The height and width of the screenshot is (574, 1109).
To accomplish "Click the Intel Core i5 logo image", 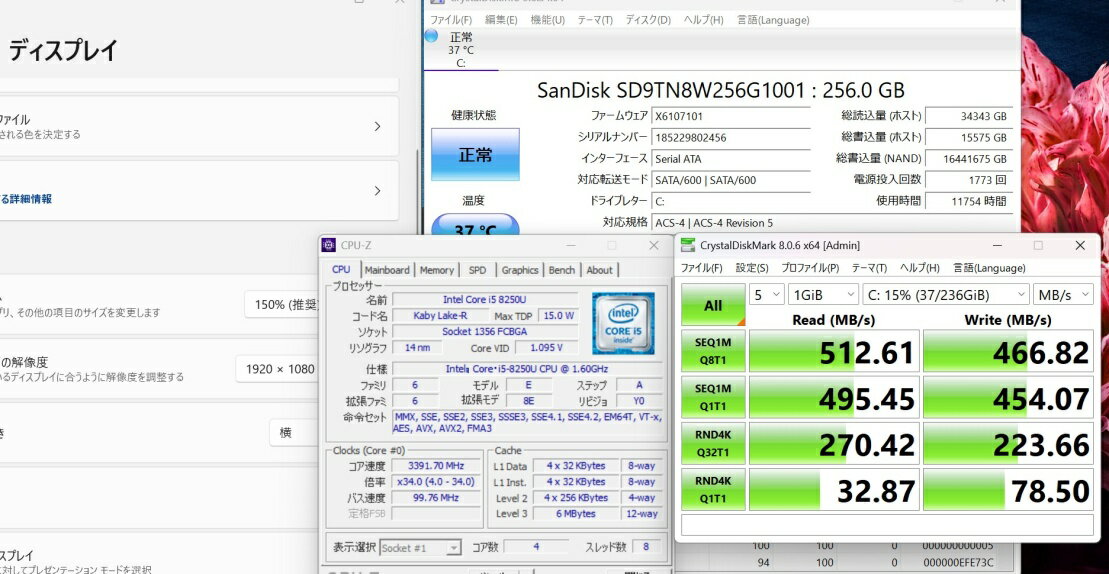I will tap(622, 323).
